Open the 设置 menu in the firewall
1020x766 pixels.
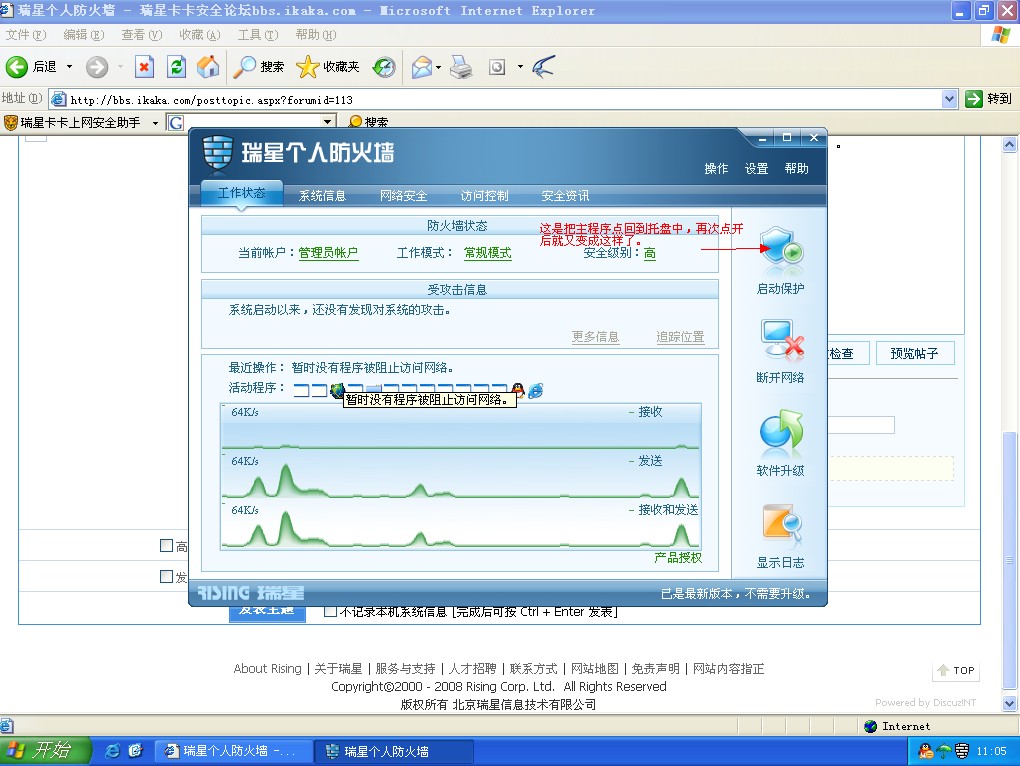point(756,169)
